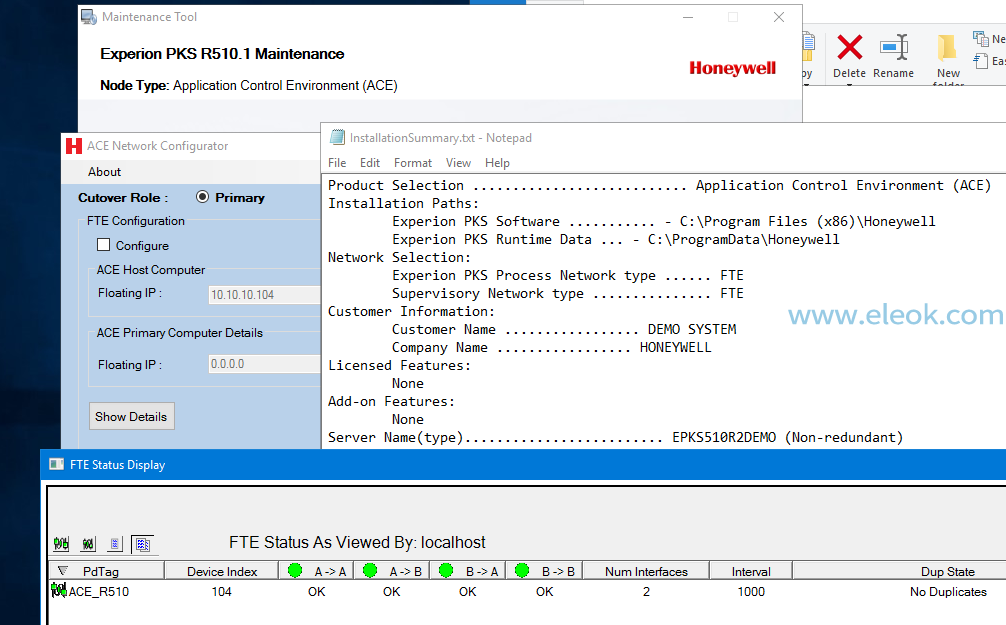Open the About menu in ACE Network Configurator
The image size is (1006, 625).
click(105, 172)
